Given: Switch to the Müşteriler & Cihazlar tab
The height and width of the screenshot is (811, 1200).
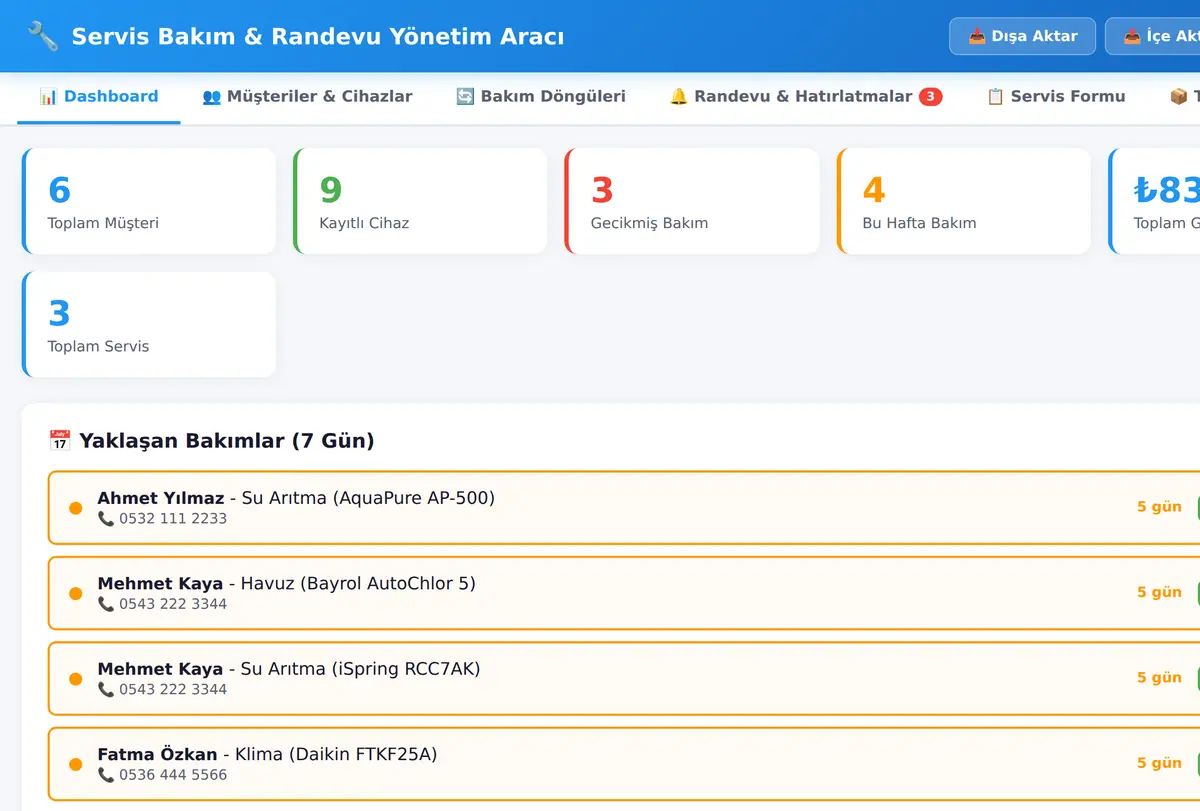Looking at the screenshot, I should click(307, 97).
